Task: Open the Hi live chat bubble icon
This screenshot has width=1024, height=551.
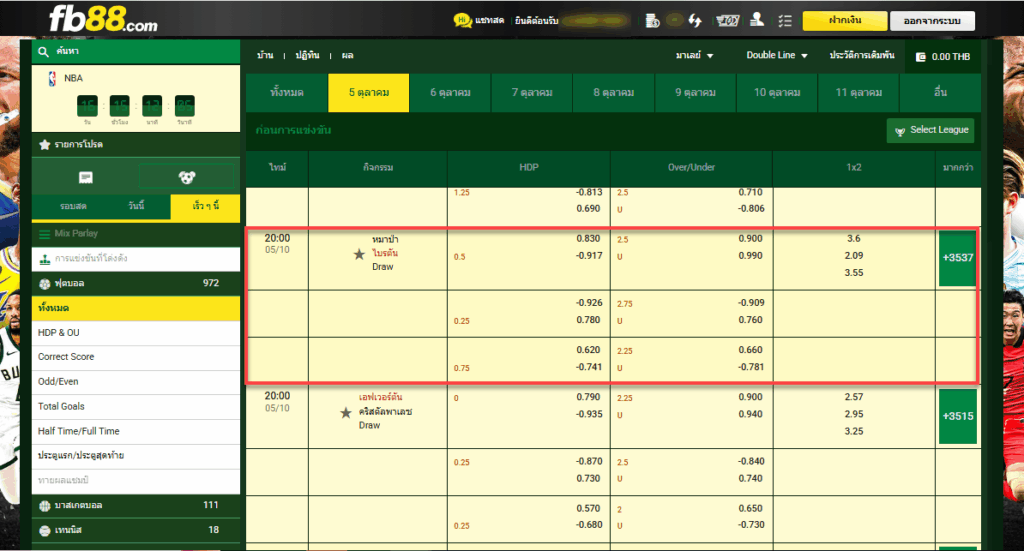Action: 462,20
